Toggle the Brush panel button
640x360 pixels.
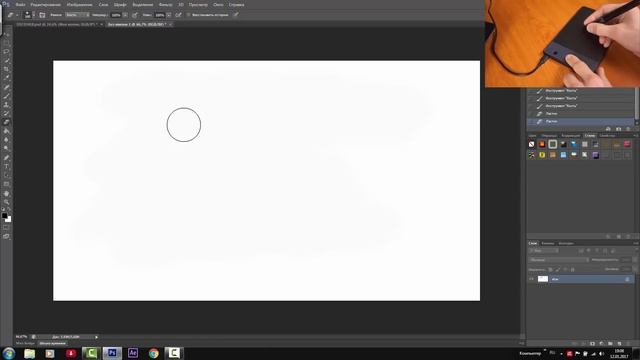(x=42, y=15)
